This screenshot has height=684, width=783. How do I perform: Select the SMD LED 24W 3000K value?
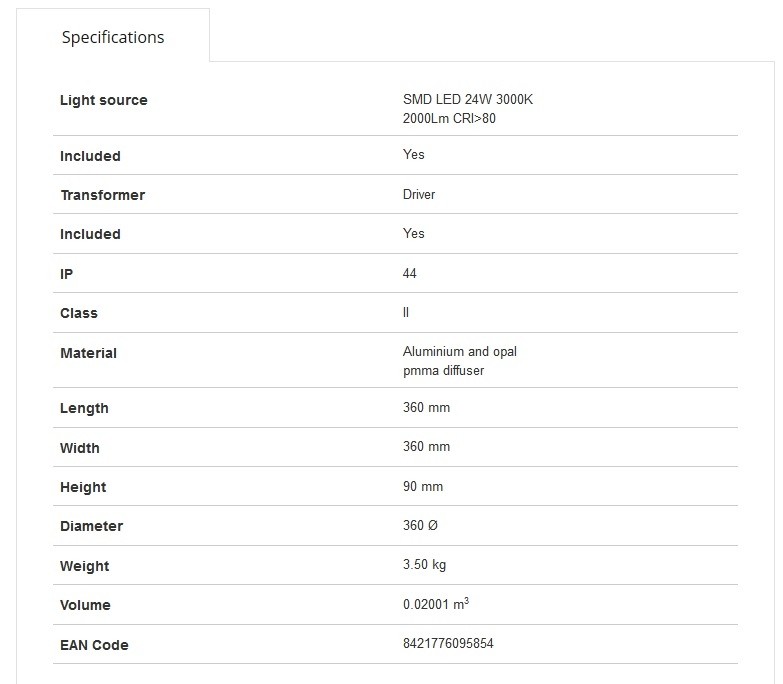[x=468, y=109]
